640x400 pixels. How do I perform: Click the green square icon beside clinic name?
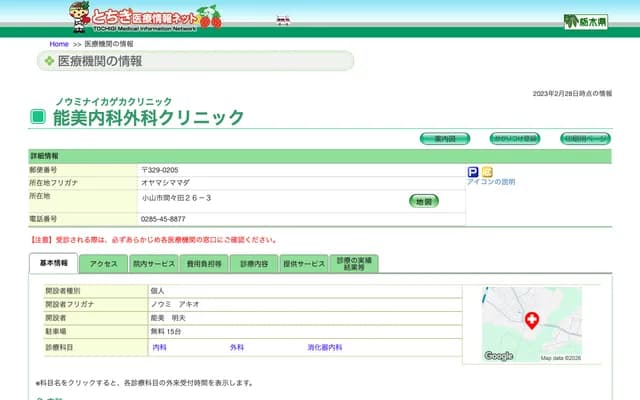[x=38, y=117]
